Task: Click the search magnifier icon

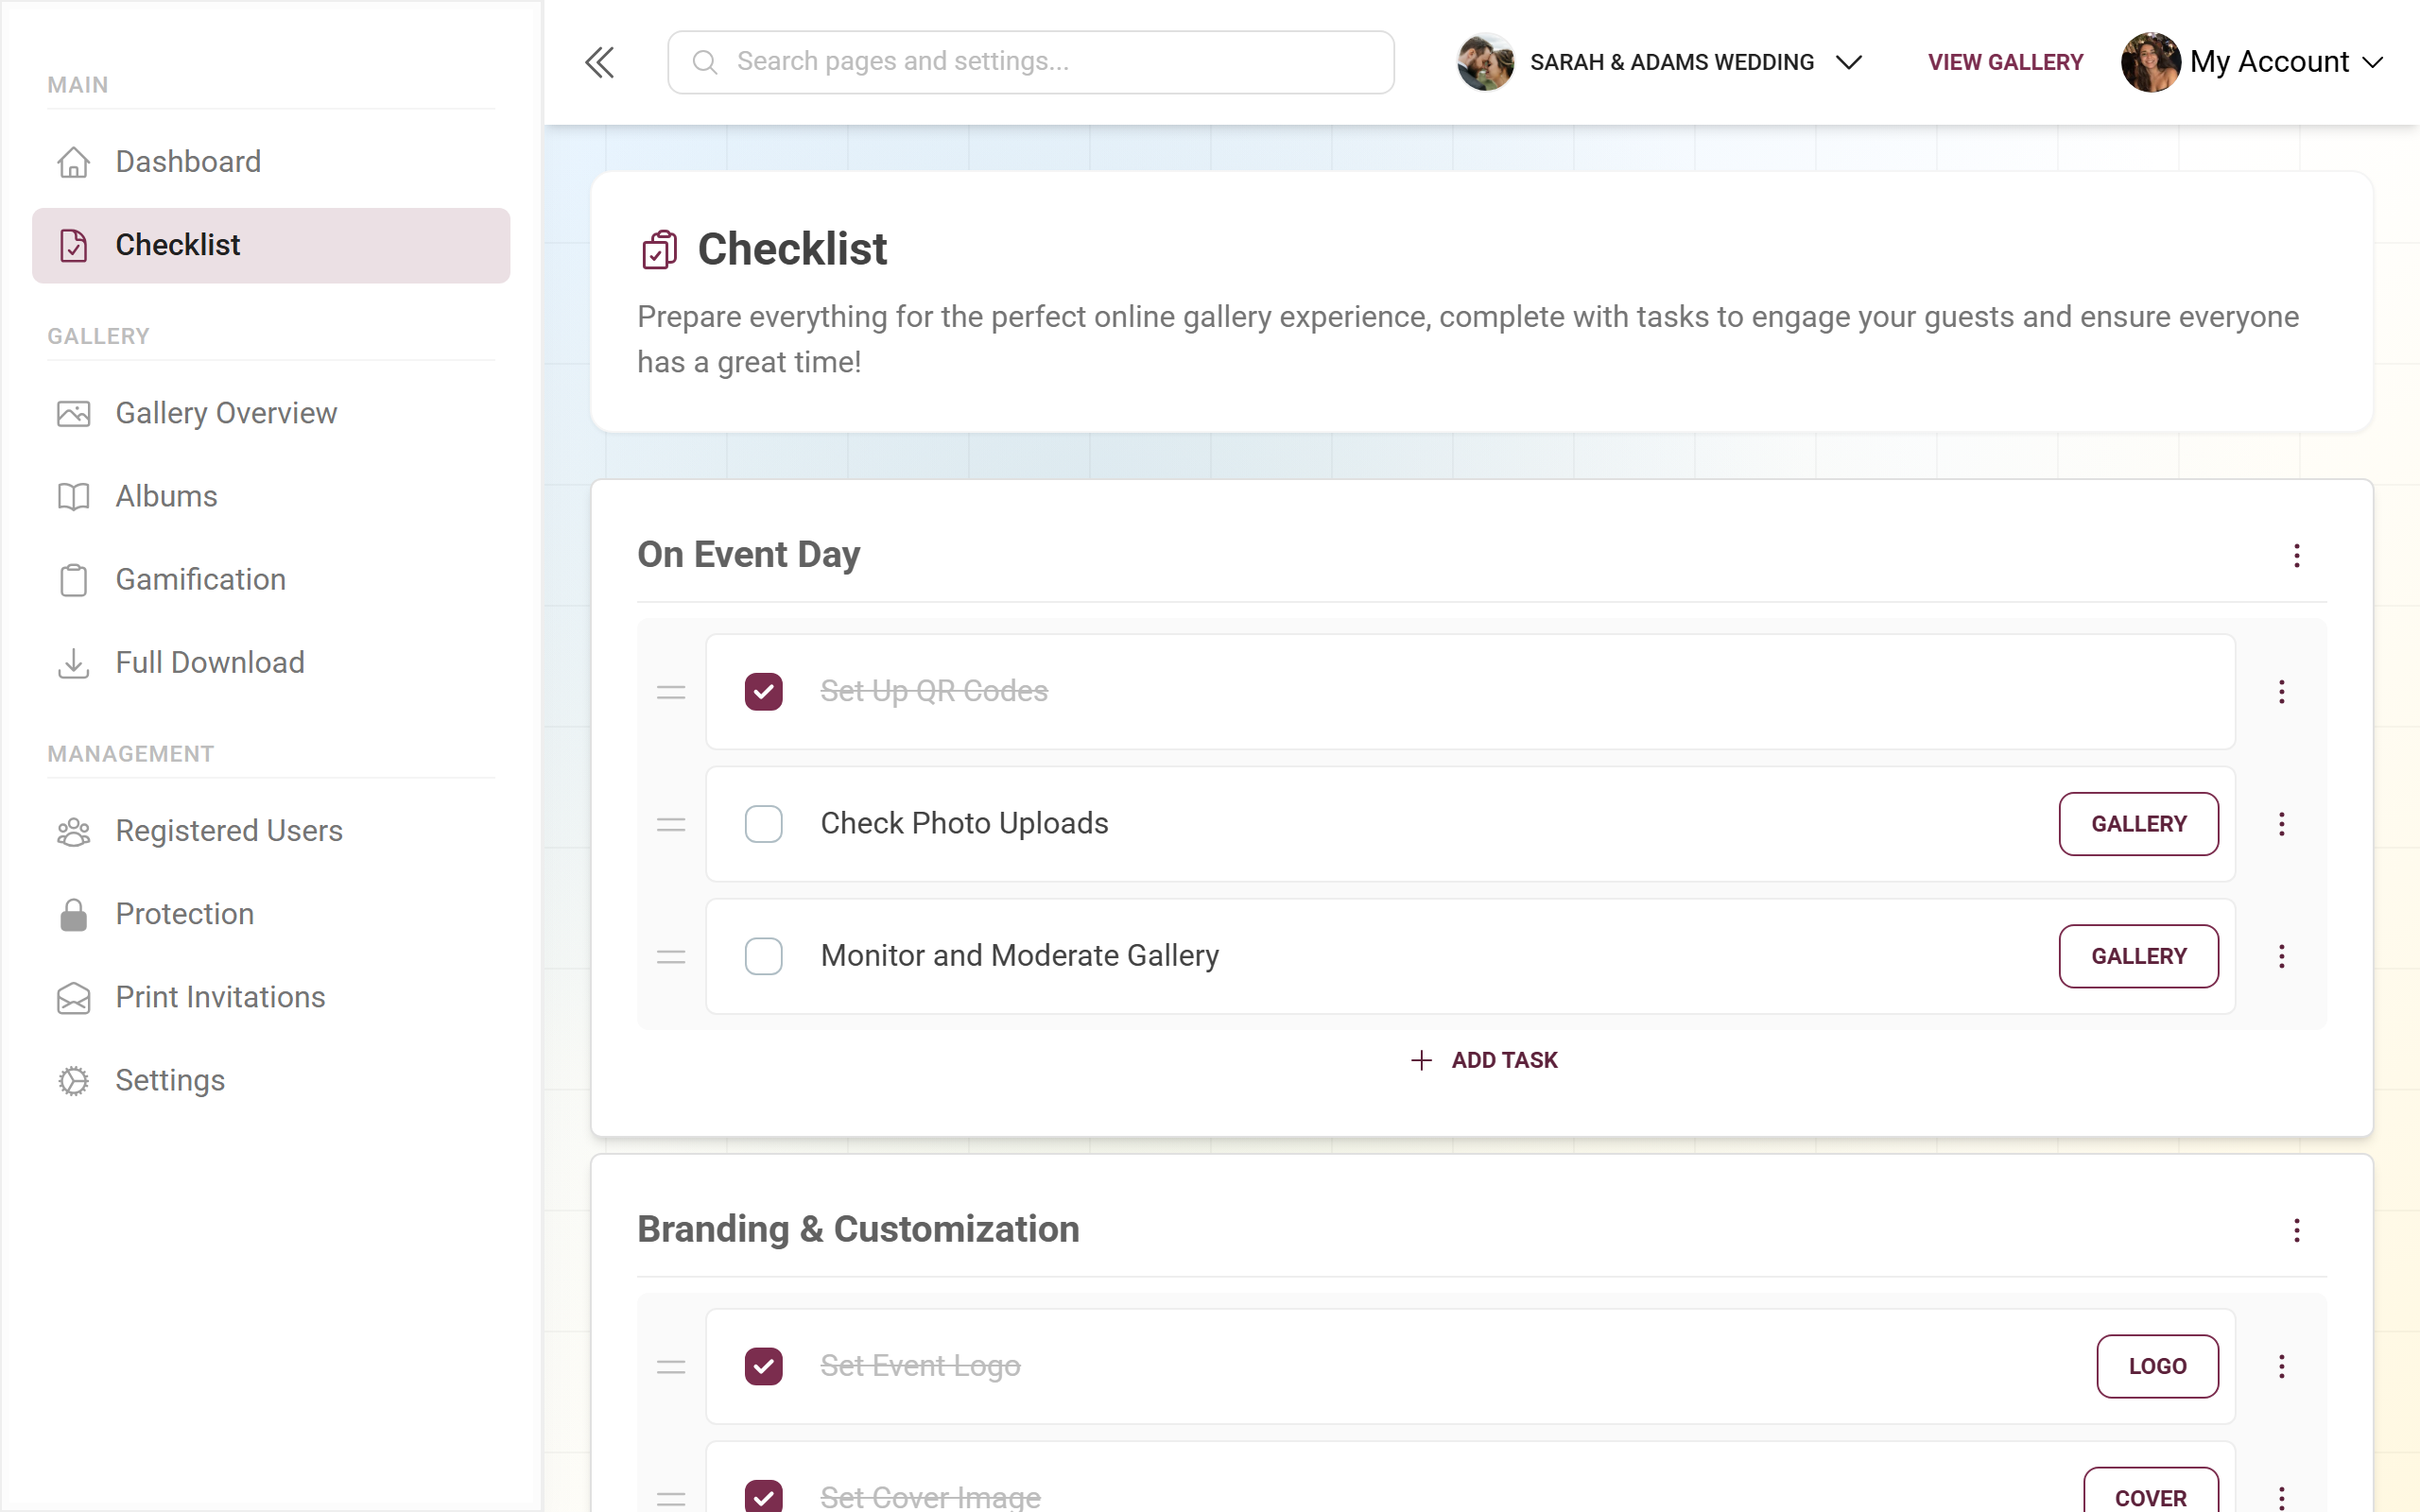Action: click(705, 62)
